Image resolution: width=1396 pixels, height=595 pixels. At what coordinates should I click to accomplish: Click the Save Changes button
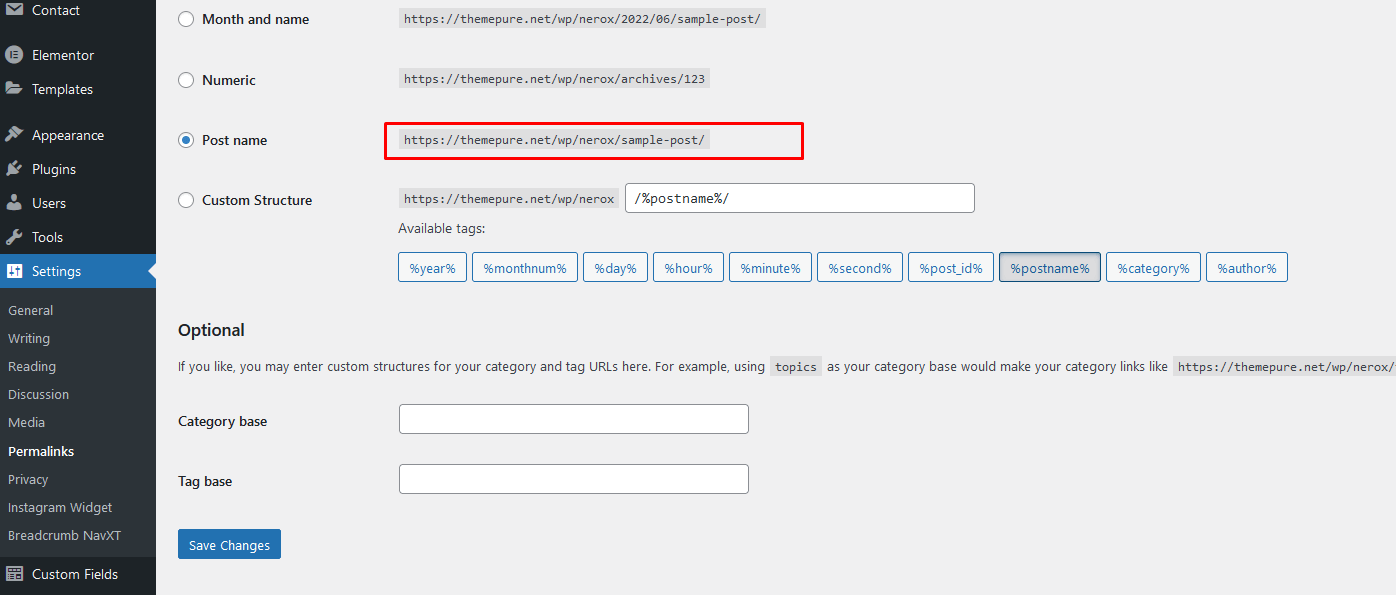click(x=229, y=545)
